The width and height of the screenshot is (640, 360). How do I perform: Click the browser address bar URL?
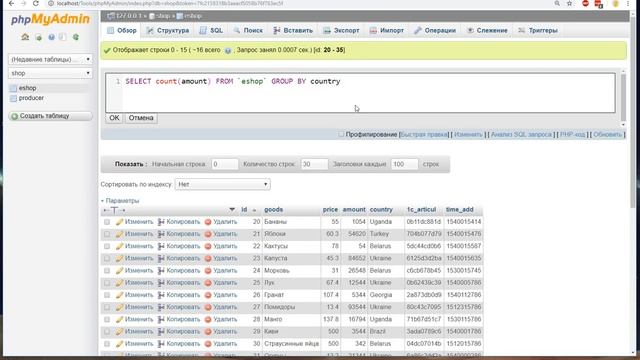point(170,3)
